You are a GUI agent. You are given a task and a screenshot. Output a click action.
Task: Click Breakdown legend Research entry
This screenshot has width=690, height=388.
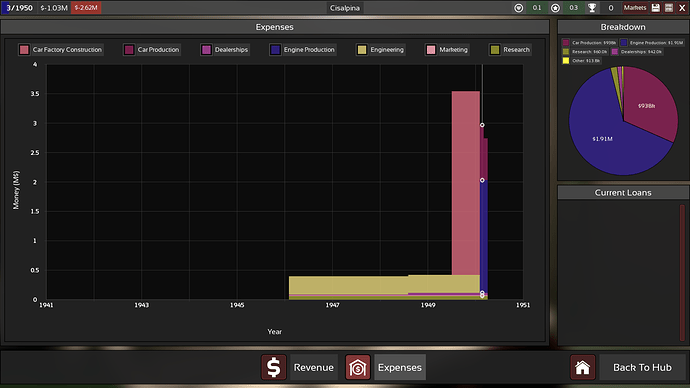tap(585, 51)
